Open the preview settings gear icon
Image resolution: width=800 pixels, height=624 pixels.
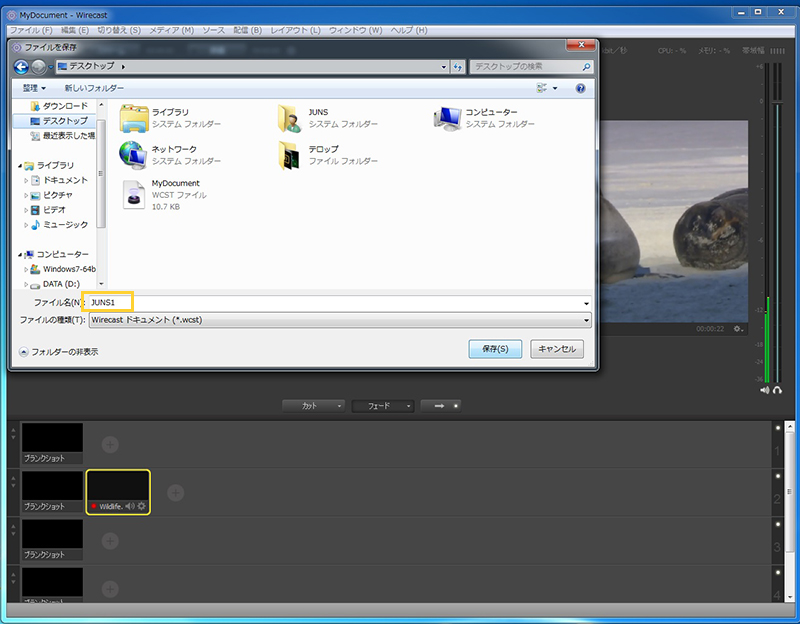[738, 329]
